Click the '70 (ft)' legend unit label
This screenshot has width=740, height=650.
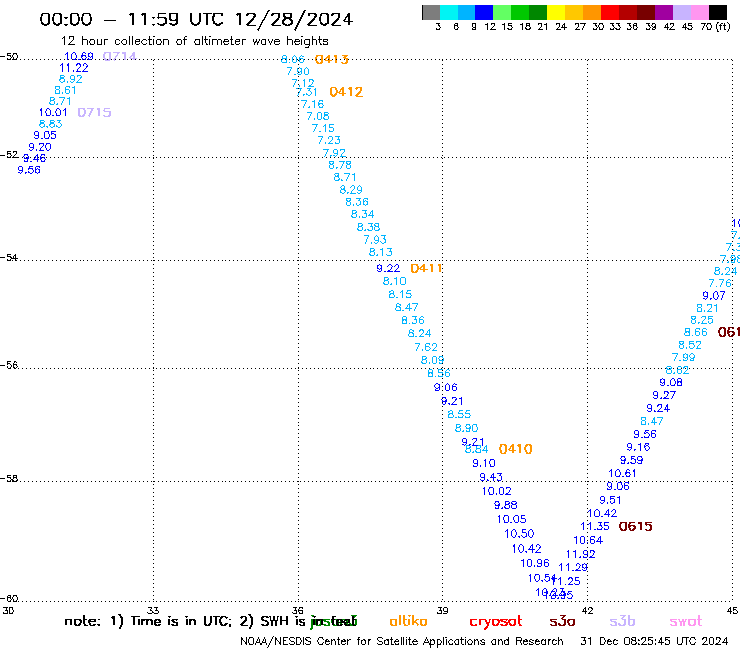(715, 27)
